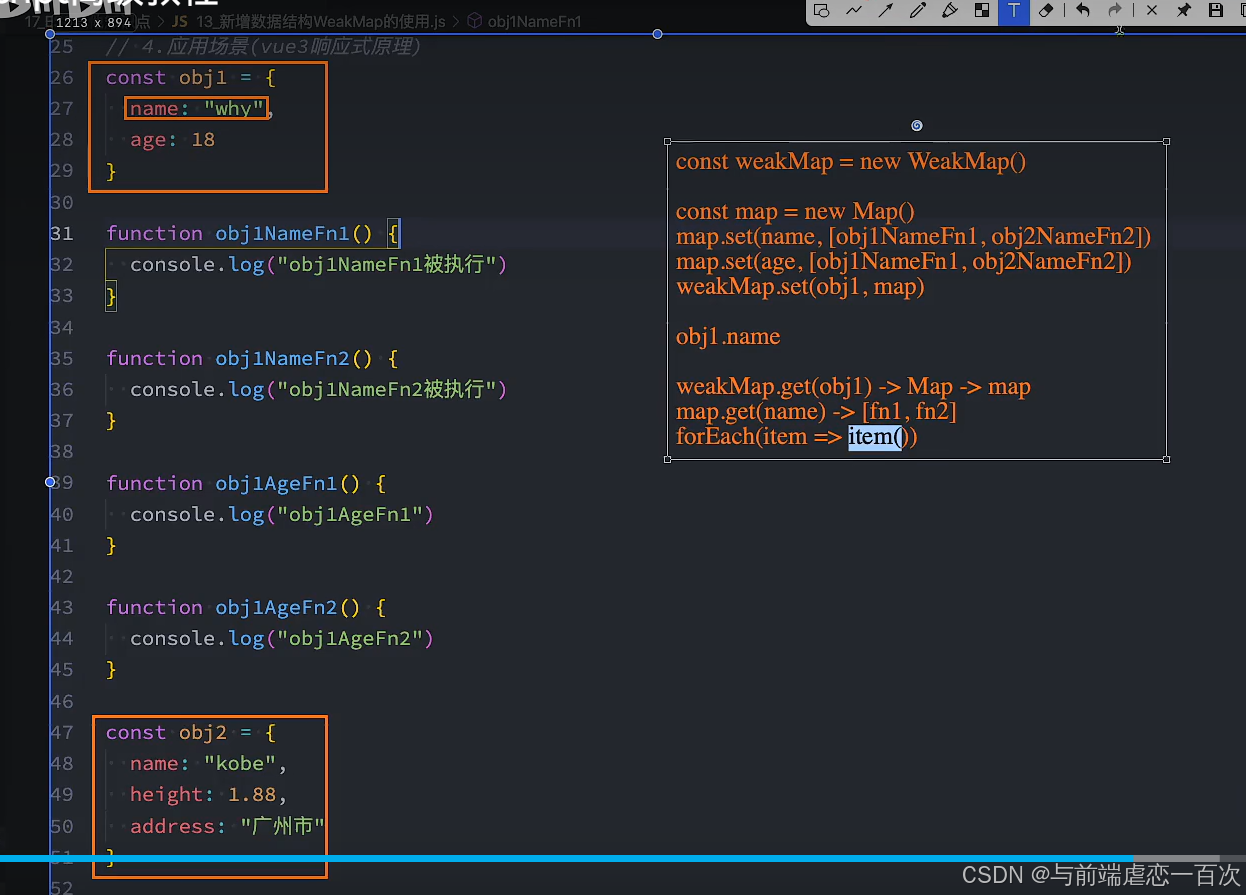
Task: Select the highlighter marker tool
Action: [x=950, y=11]
